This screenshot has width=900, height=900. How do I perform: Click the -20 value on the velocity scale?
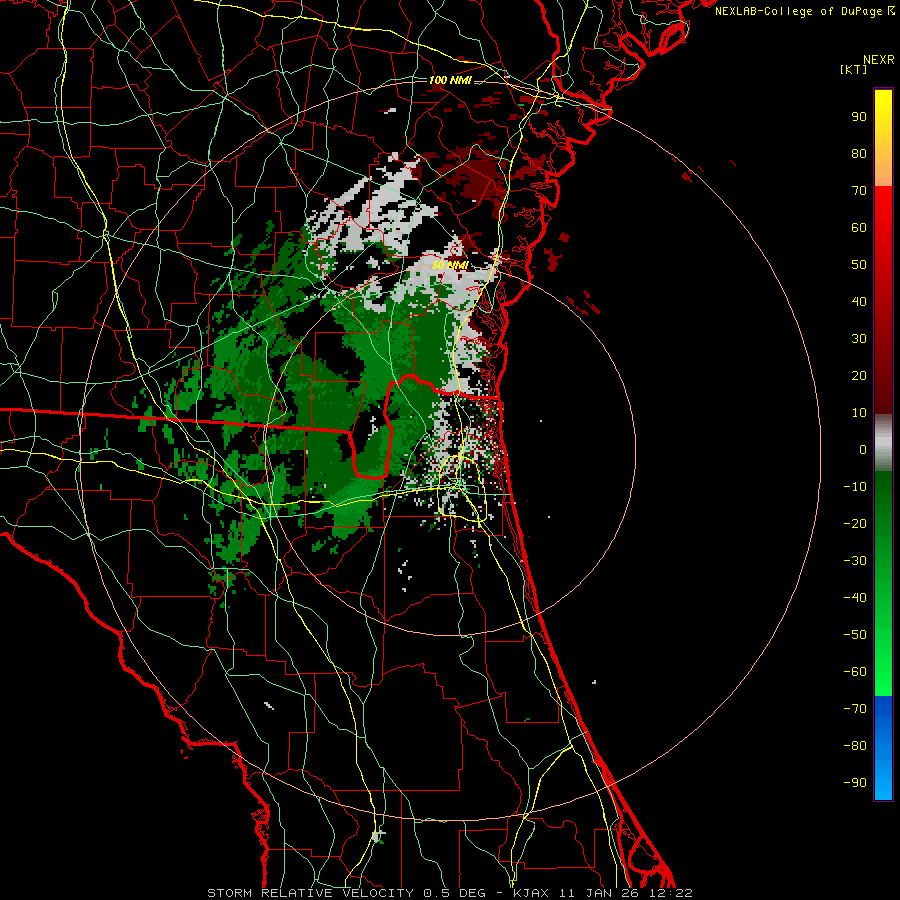855,524
